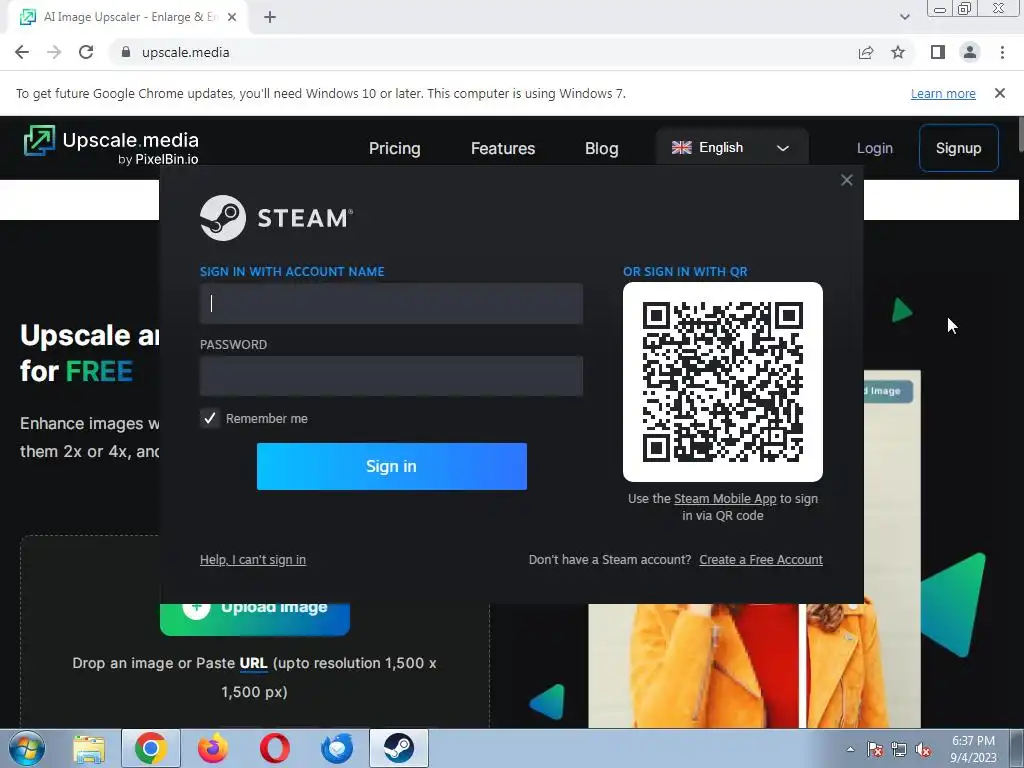The height and width of the screenshot is (768, 1024).
Task: Click the Signup button
Action: point(958,148)
